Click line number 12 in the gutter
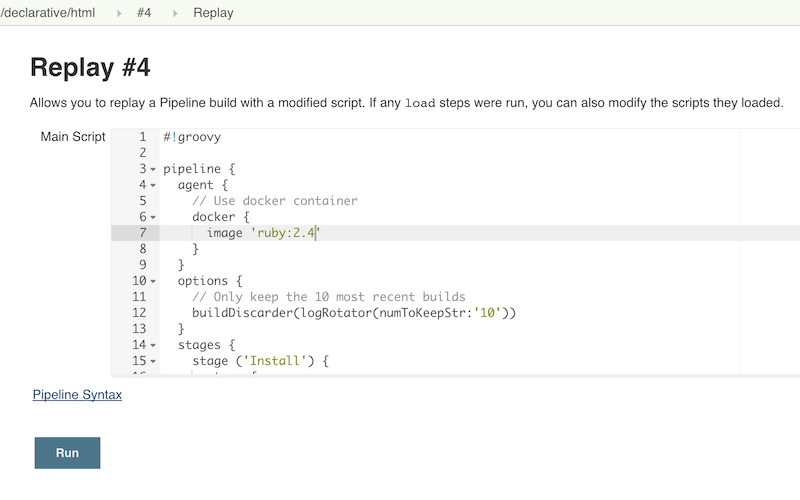The image size is (800, 500). [139, 313]
